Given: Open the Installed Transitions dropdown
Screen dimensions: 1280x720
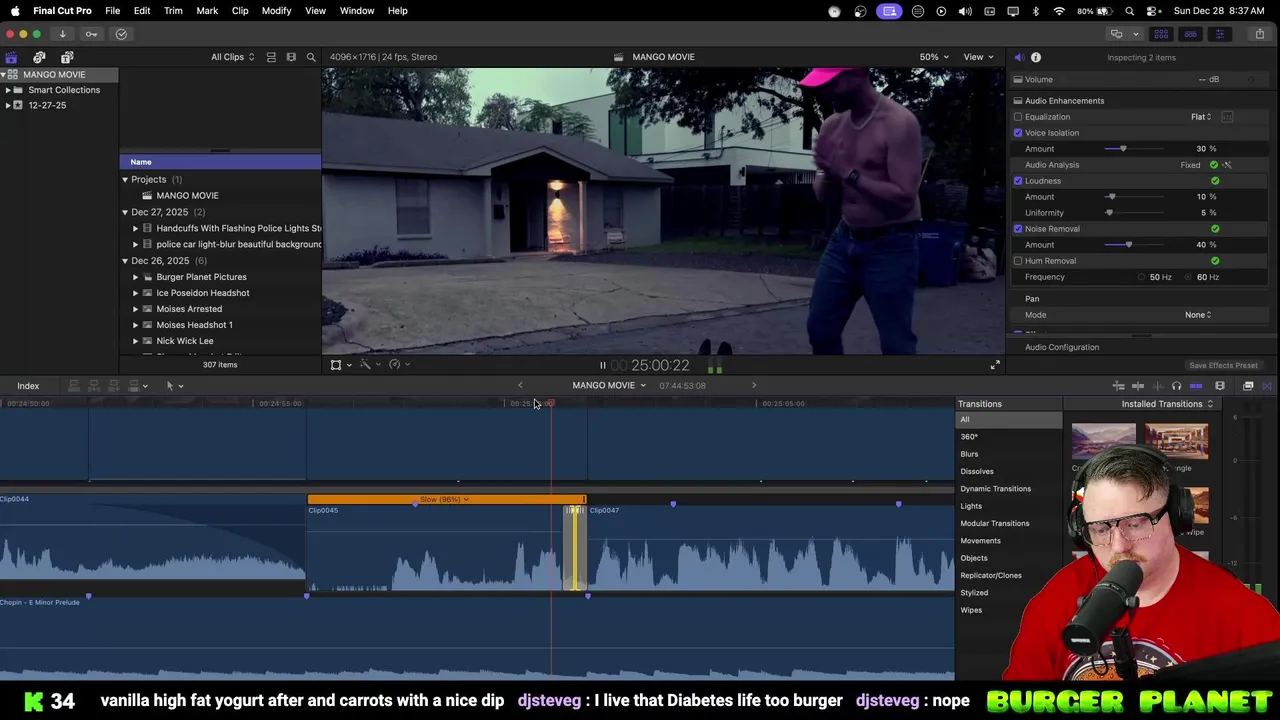Looking at the screenshot, I should point(1167,404).
